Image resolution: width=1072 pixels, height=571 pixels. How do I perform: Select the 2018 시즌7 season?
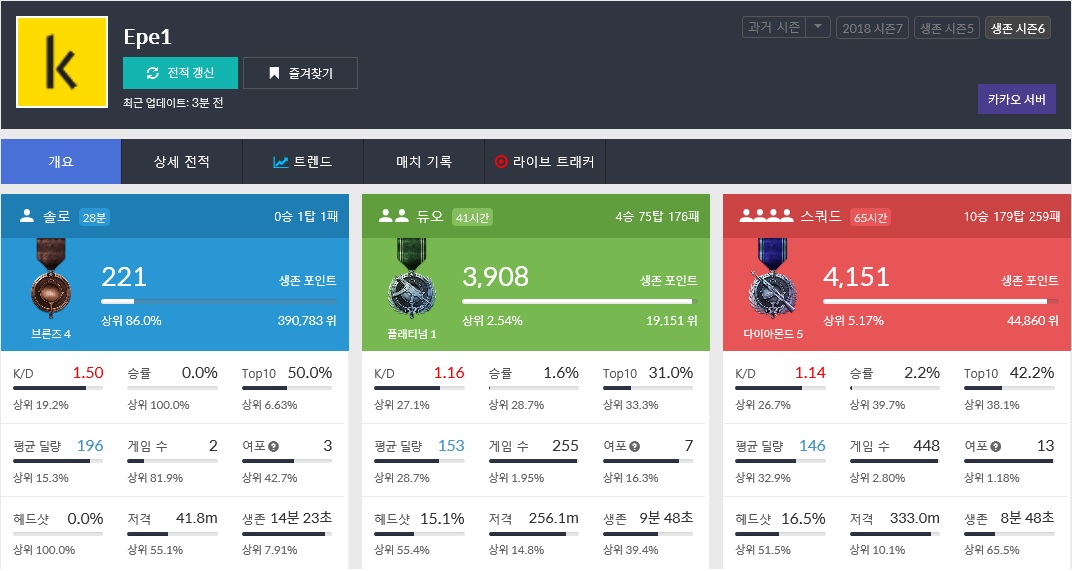click(x=872, y=28)
